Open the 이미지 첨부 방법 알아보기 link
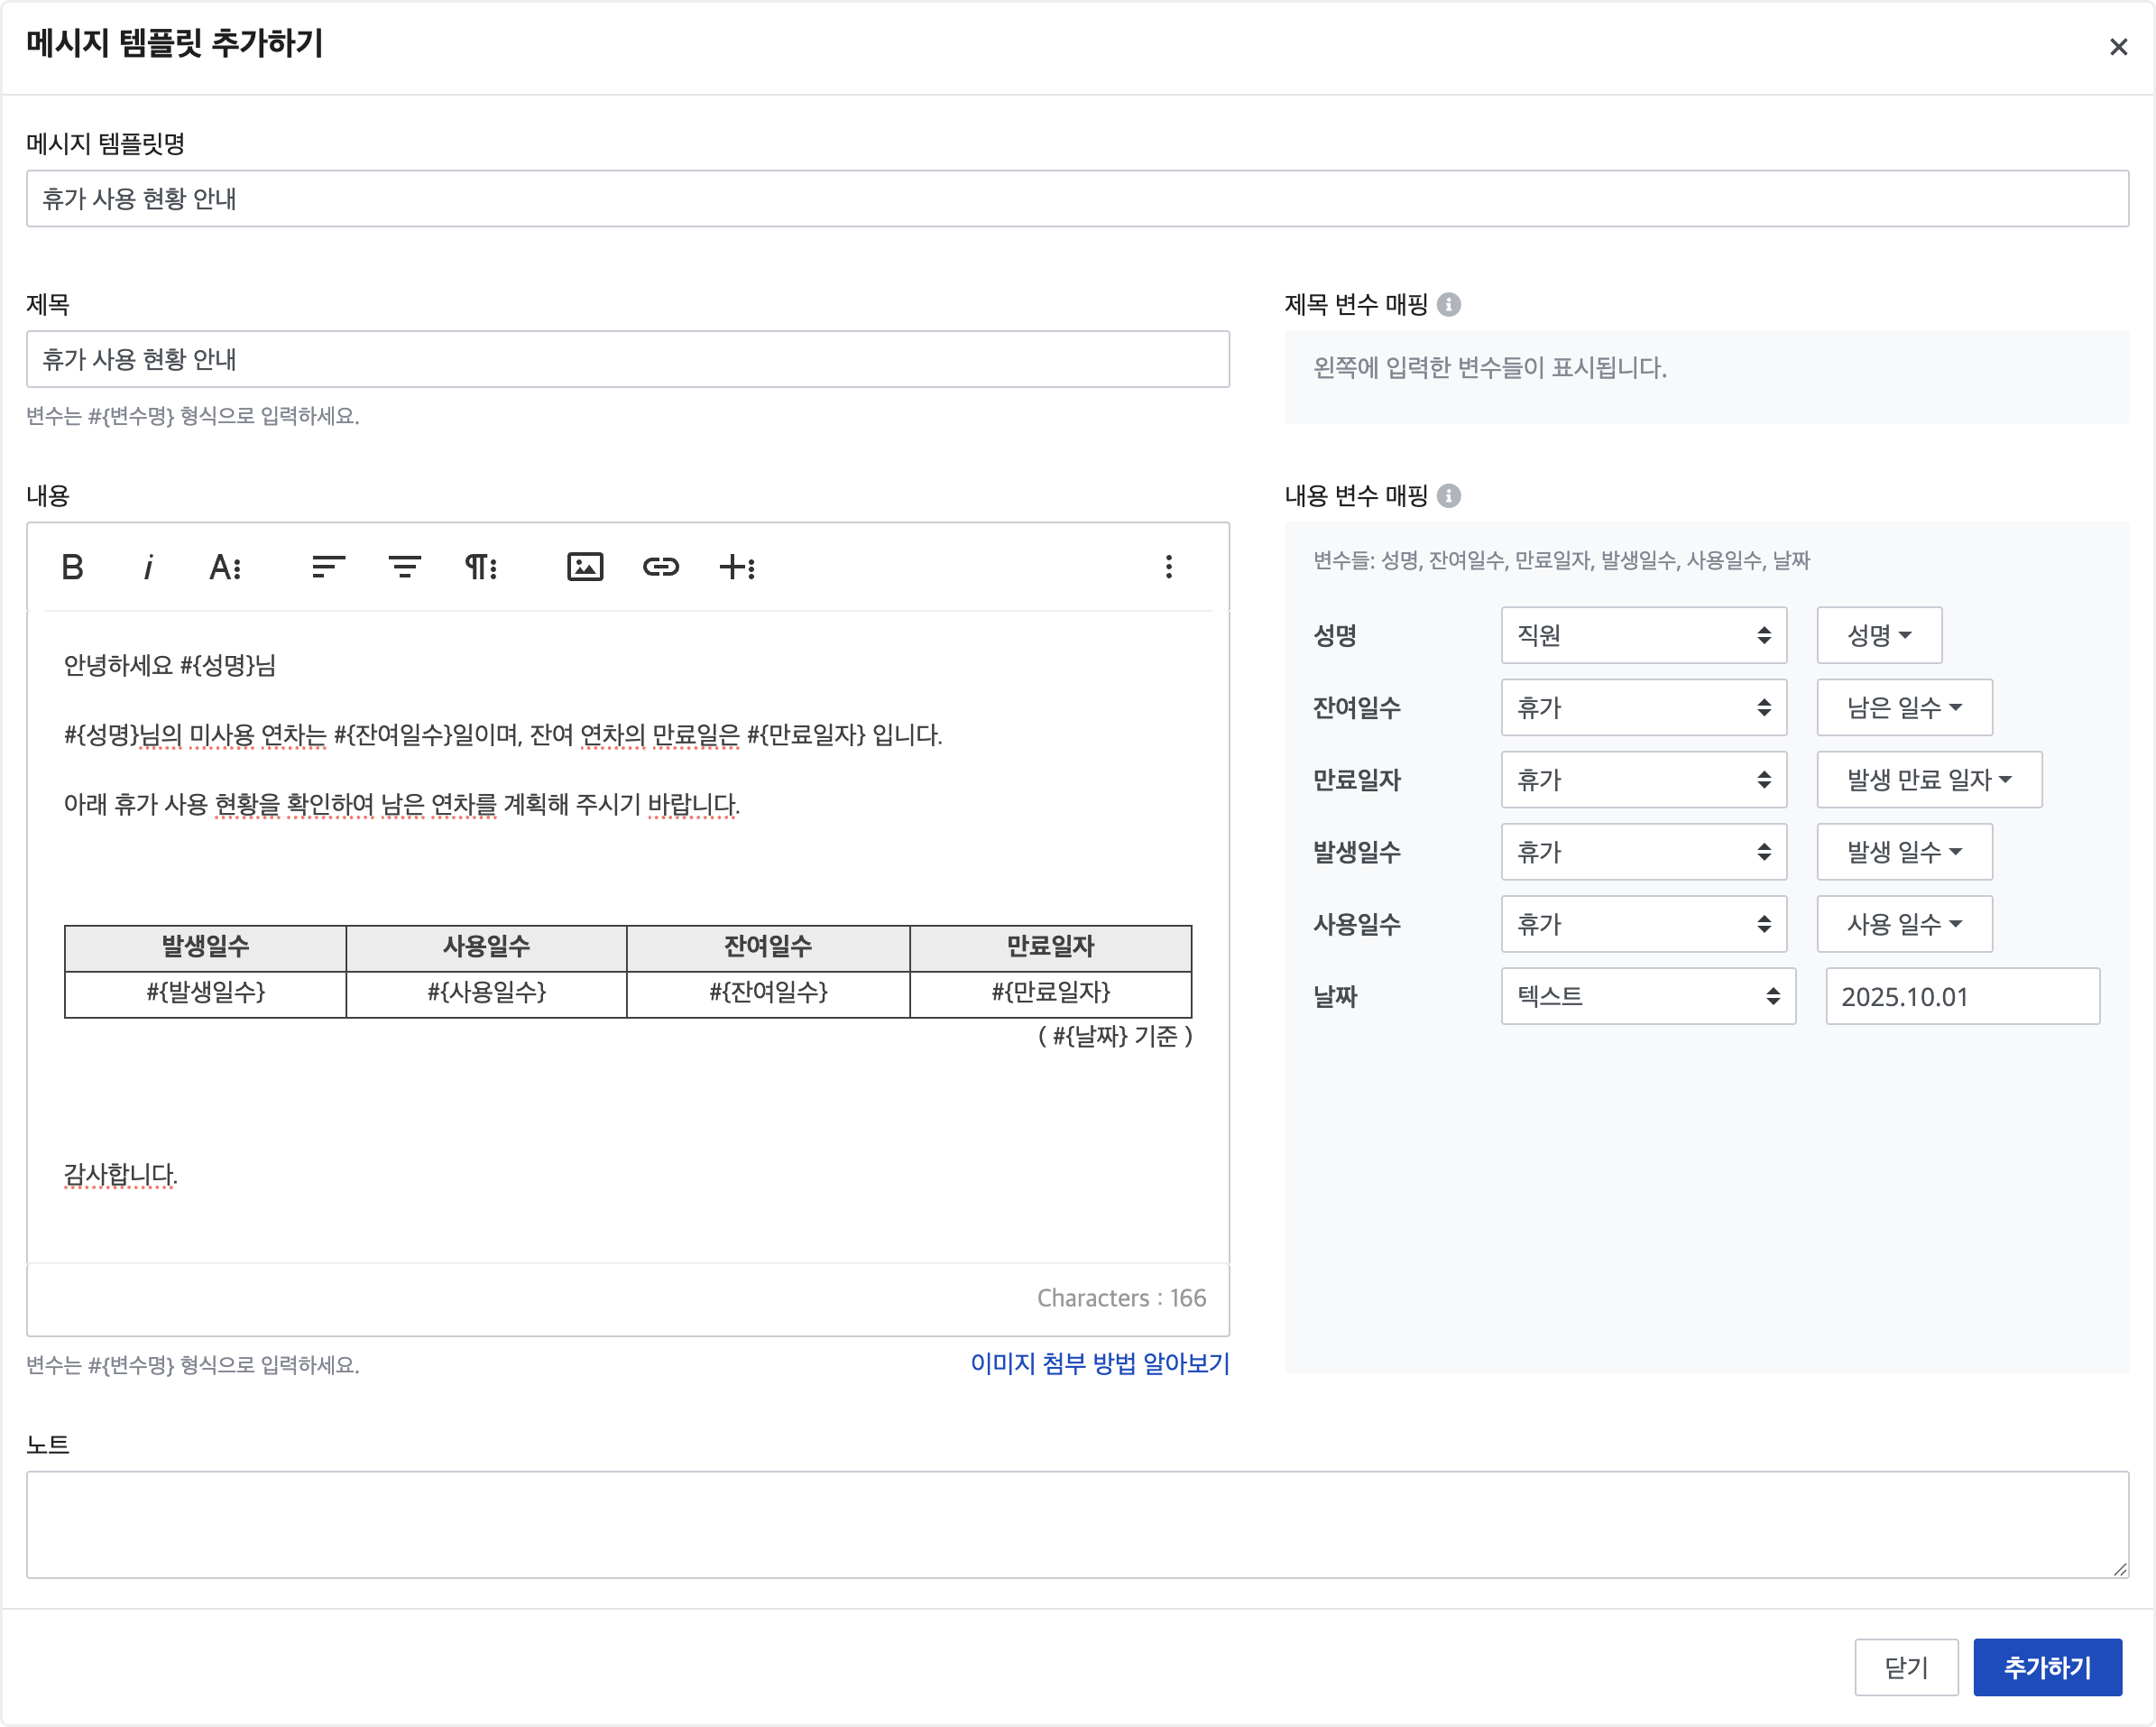Screen dimensions: 2156x1727 pos(1100,1364)
